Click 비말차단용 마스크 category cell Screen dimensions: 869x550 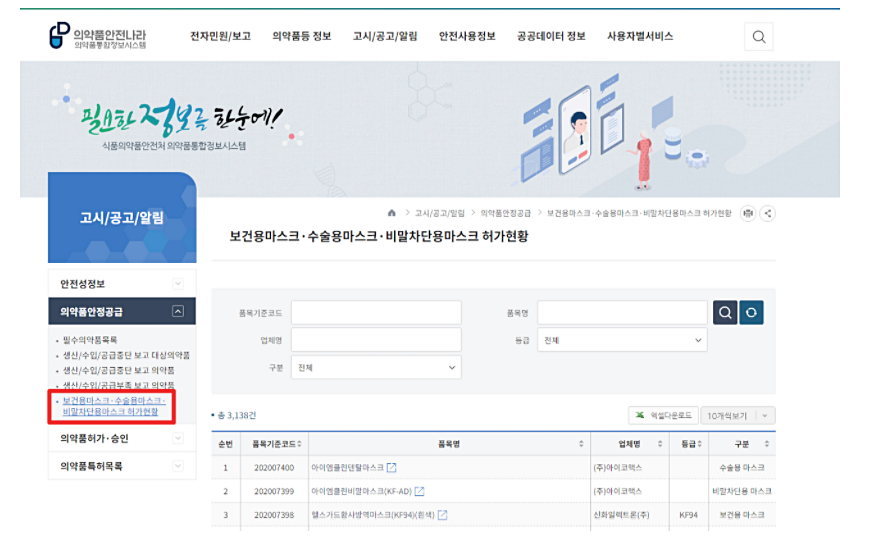(742, 491)
